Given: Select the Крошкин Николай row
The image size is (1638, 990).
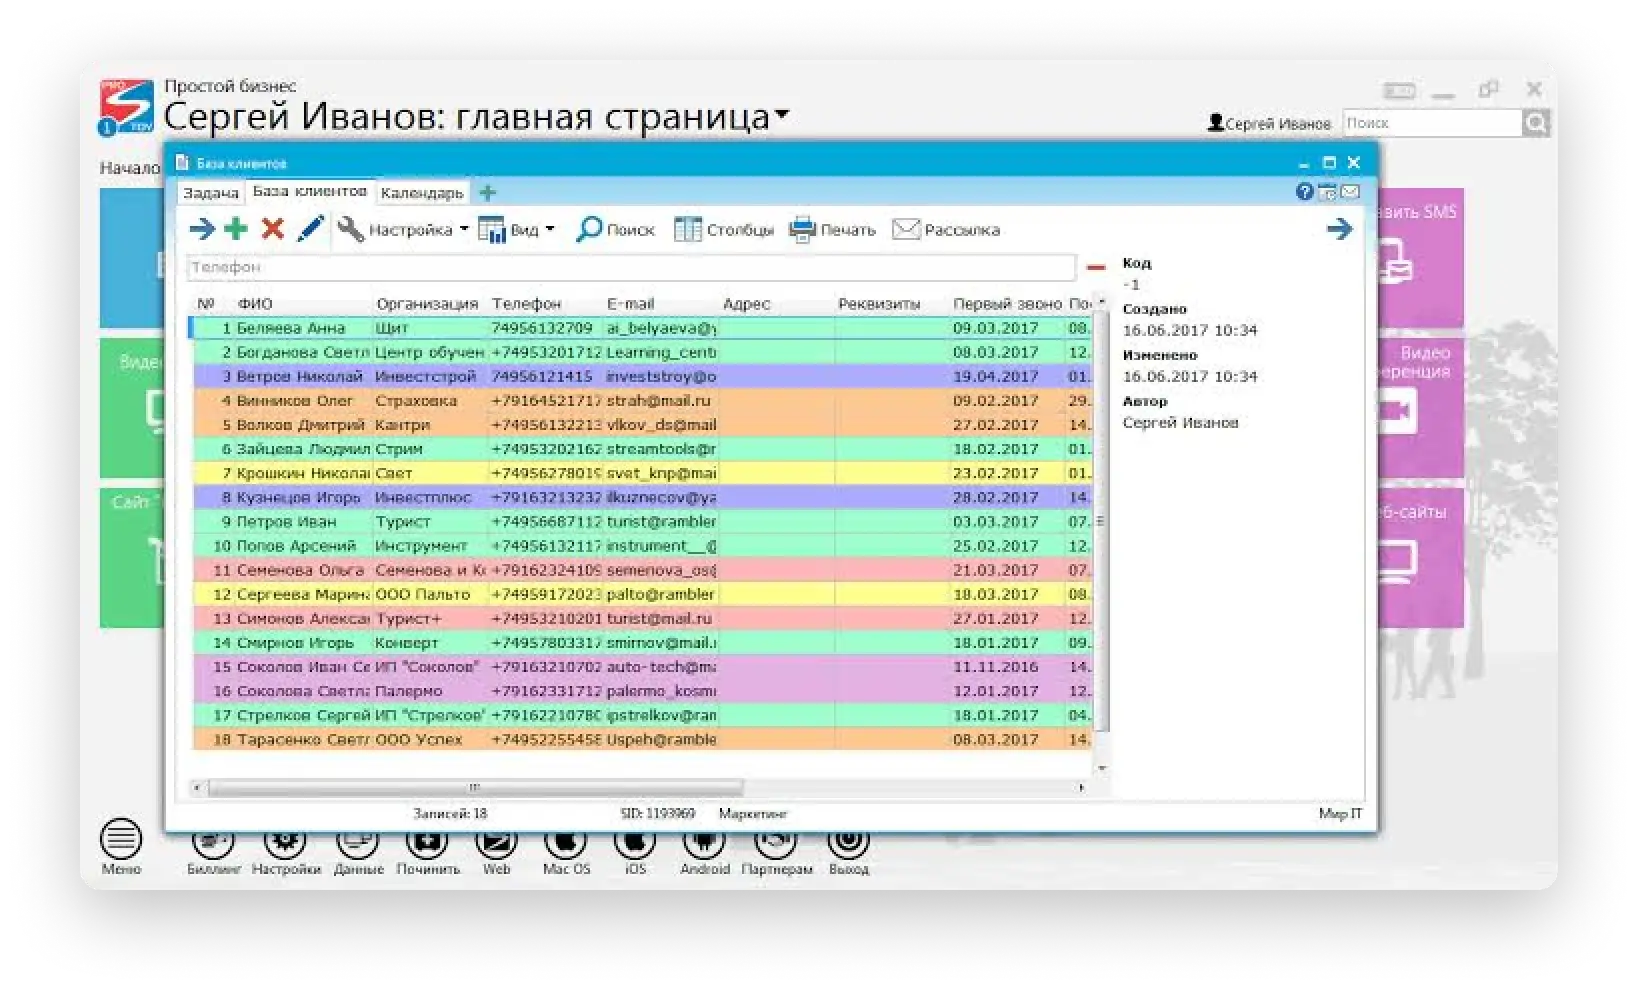Looking at the screenshot, I should (x=641, y=473).
